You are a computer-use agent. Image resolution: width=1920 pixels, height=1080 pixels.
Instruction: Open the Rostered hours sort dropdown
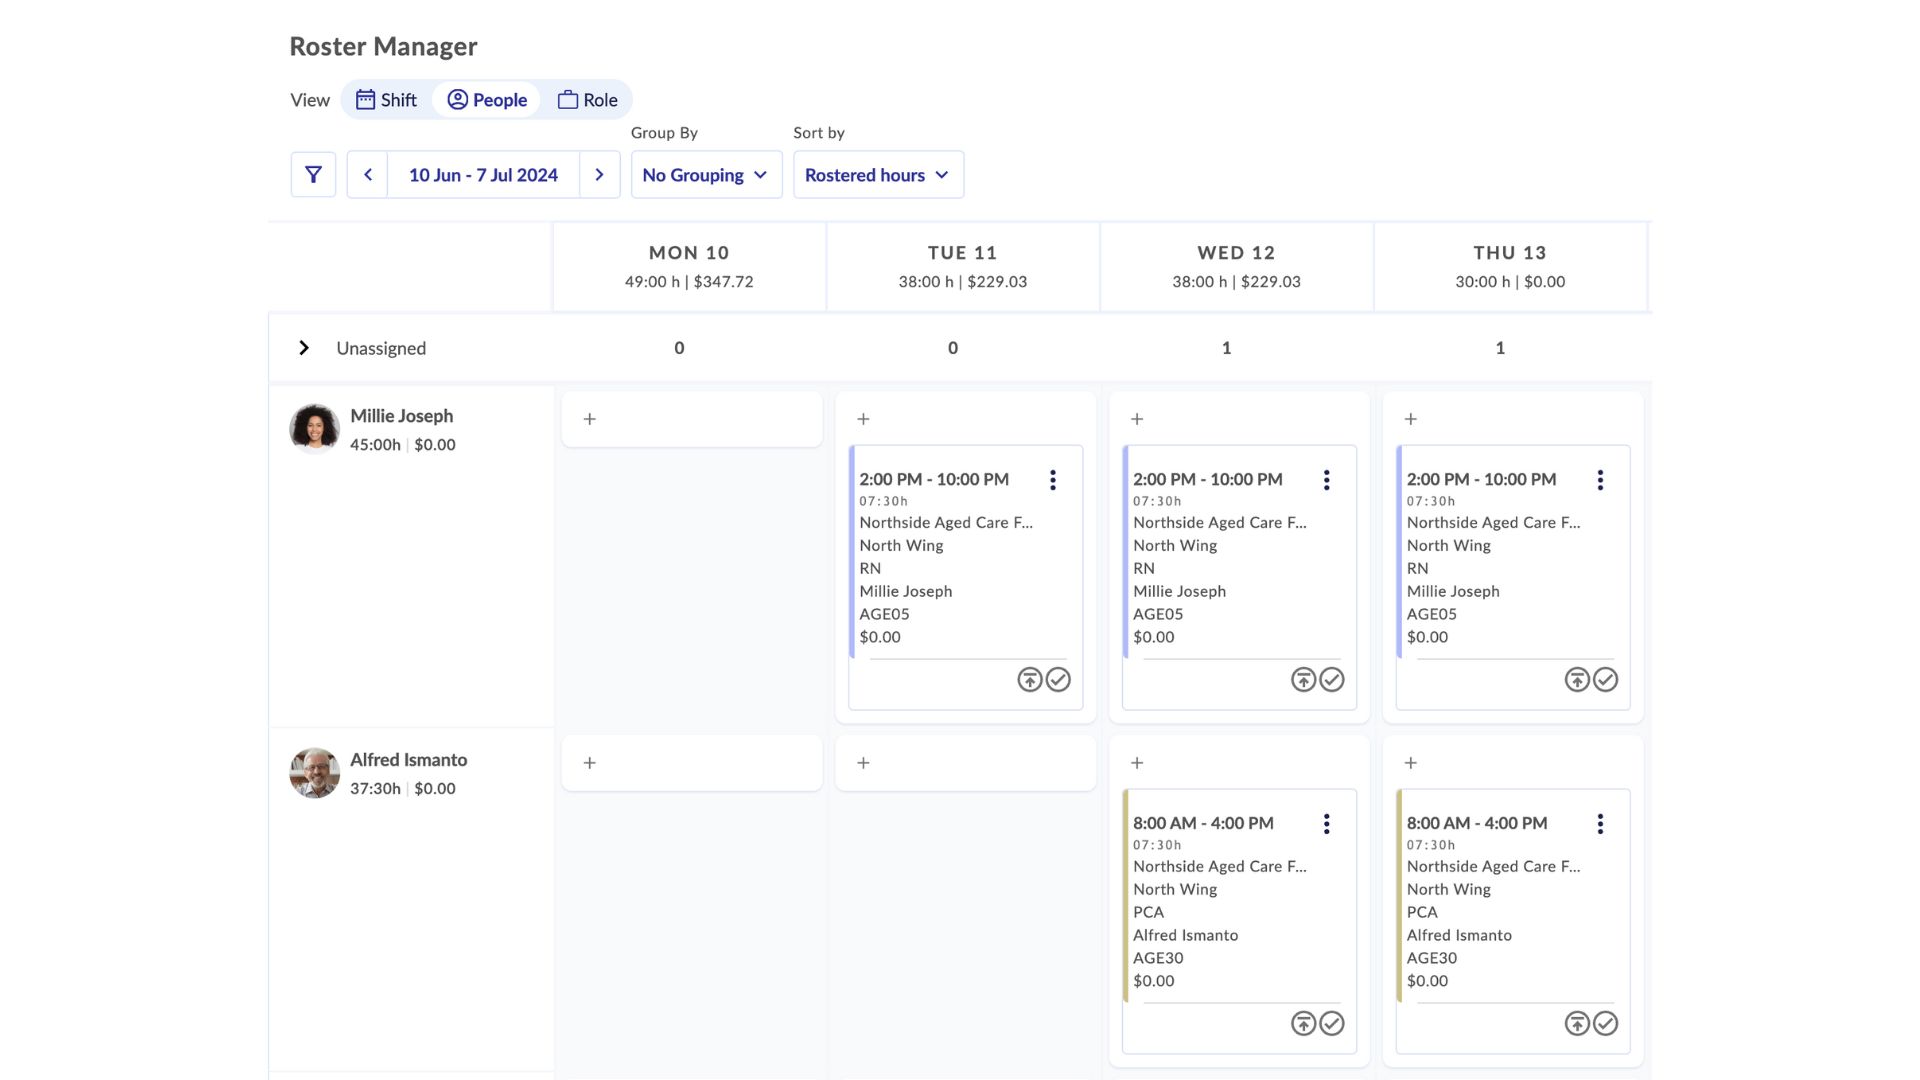(x=878, y=174)
